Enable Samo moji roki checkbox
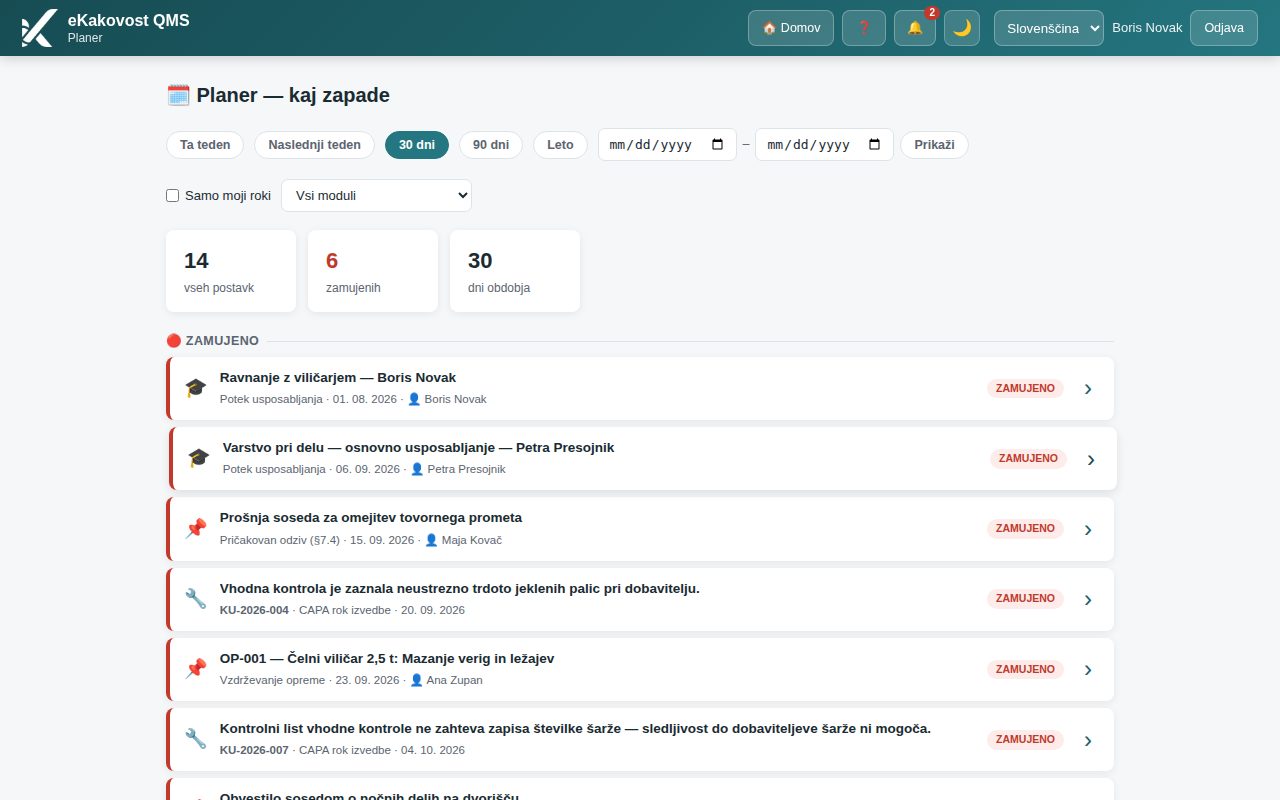1280x800 pixels. [x=172, y=196]
